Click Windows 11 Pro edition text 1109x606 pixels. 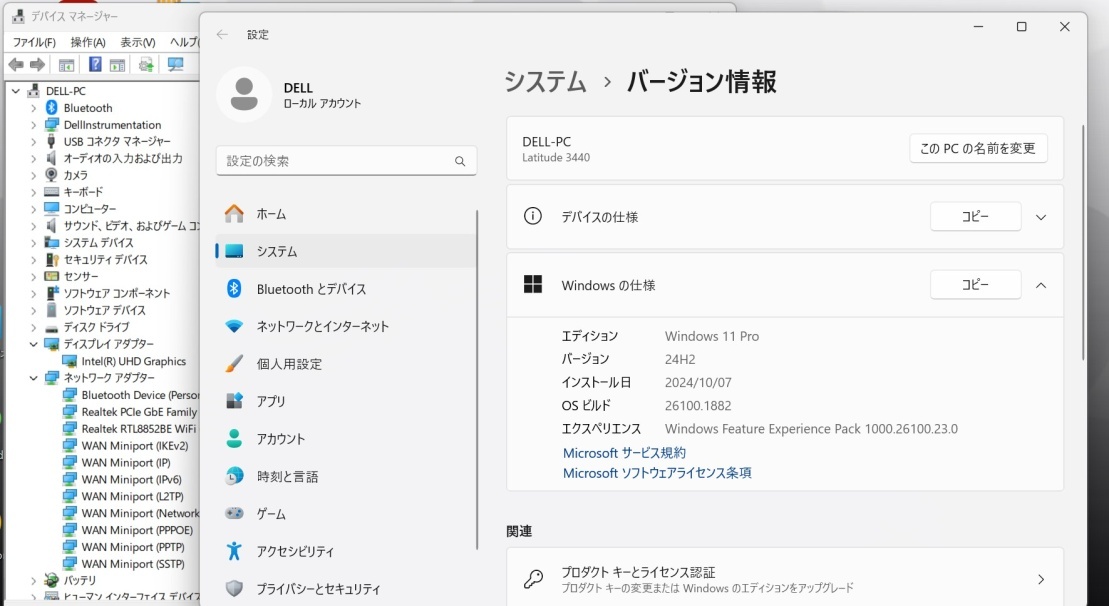pyautogui.click(x=712, y=337)
